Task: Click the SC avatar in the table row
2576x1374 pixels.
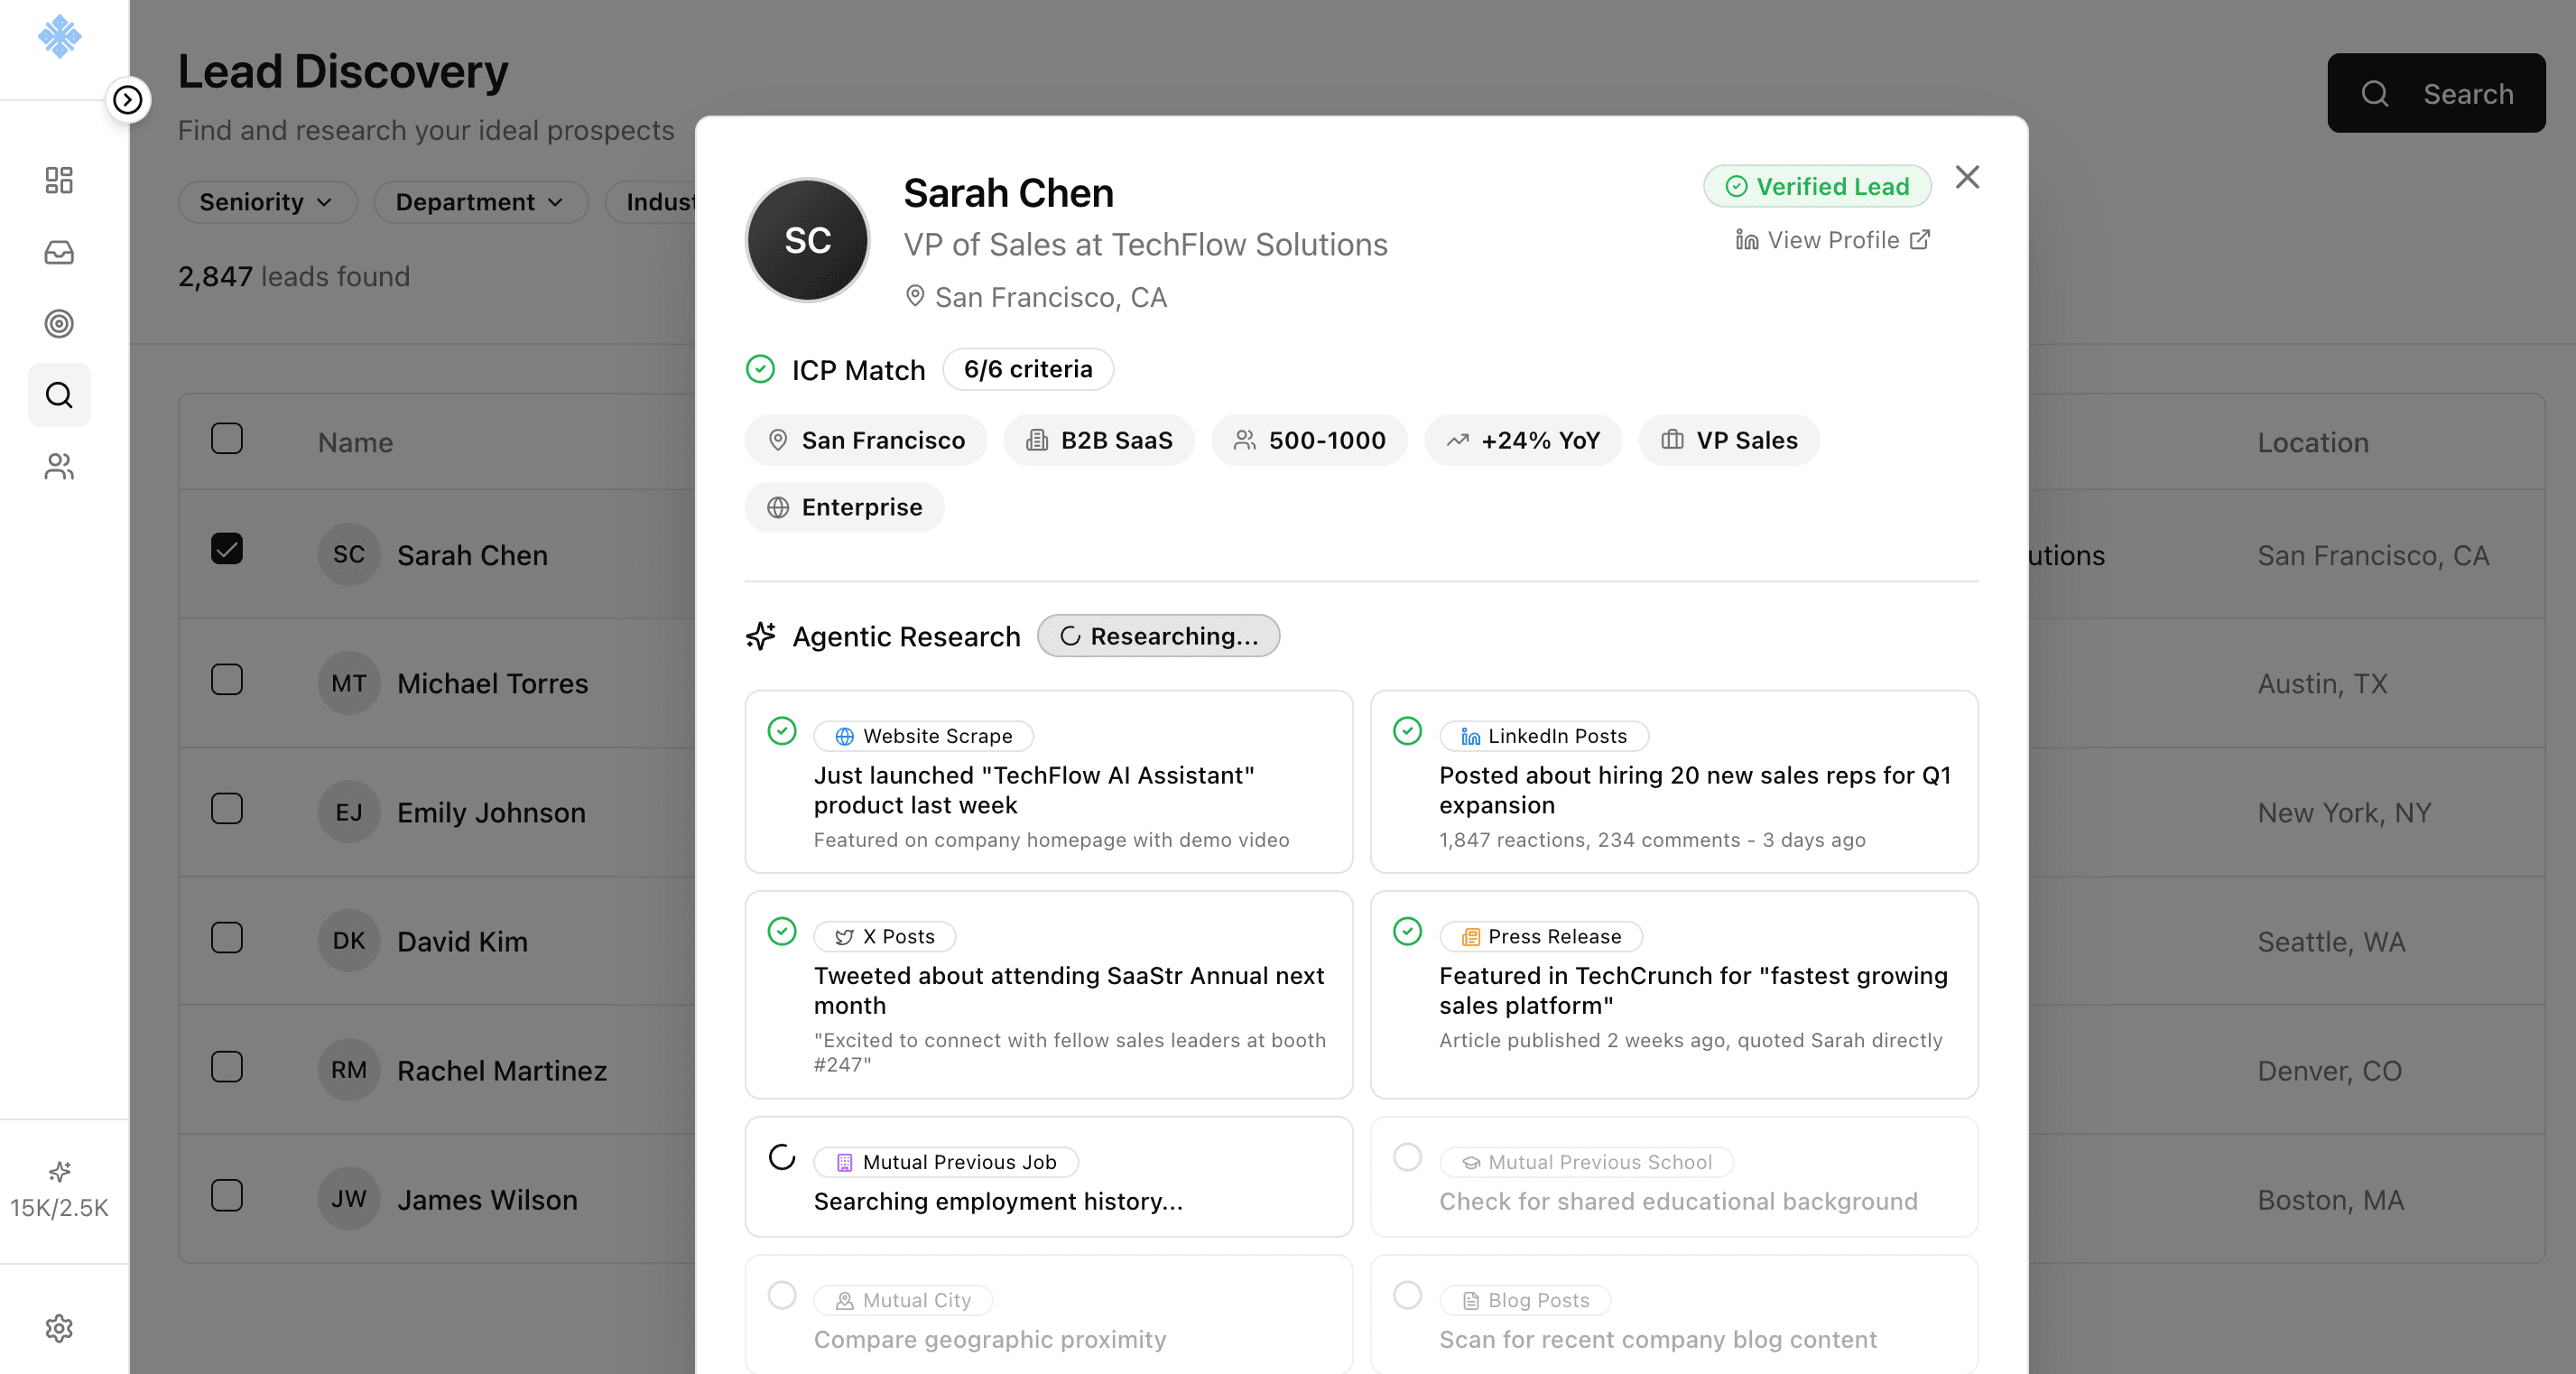Action: coord(349,554)
